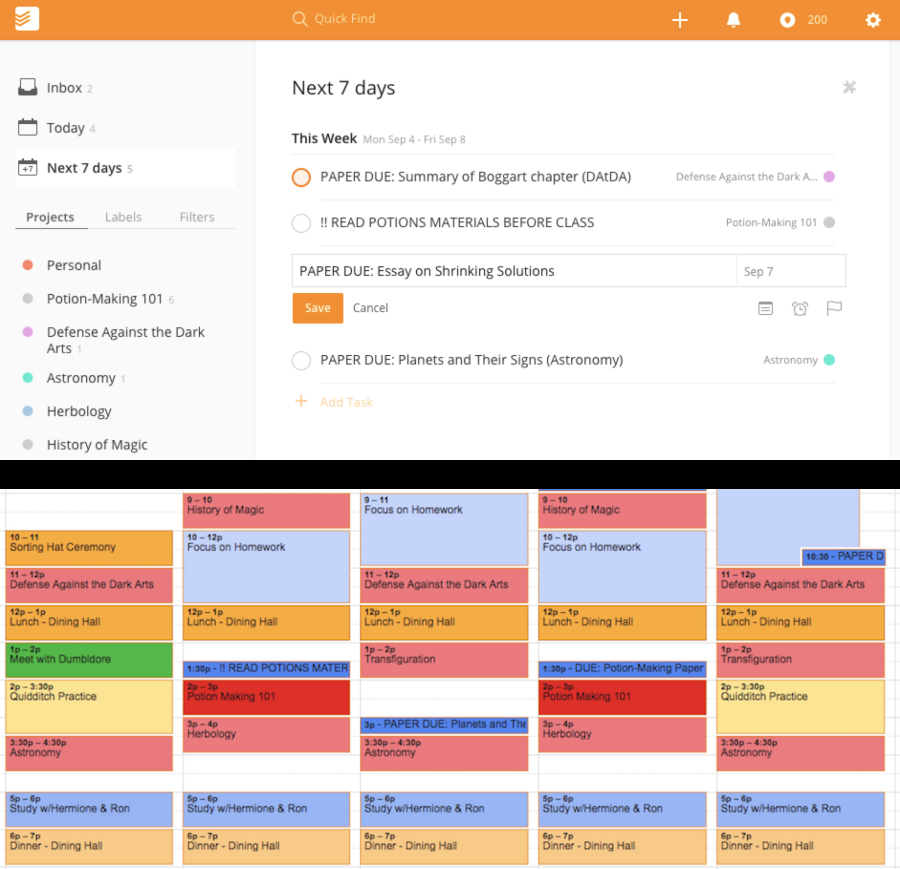Open the !! READ POTIONS MATERIALS BEFORE CLASS task text
Viewport: 900px width, 869px height.
[x=457, y=222]
